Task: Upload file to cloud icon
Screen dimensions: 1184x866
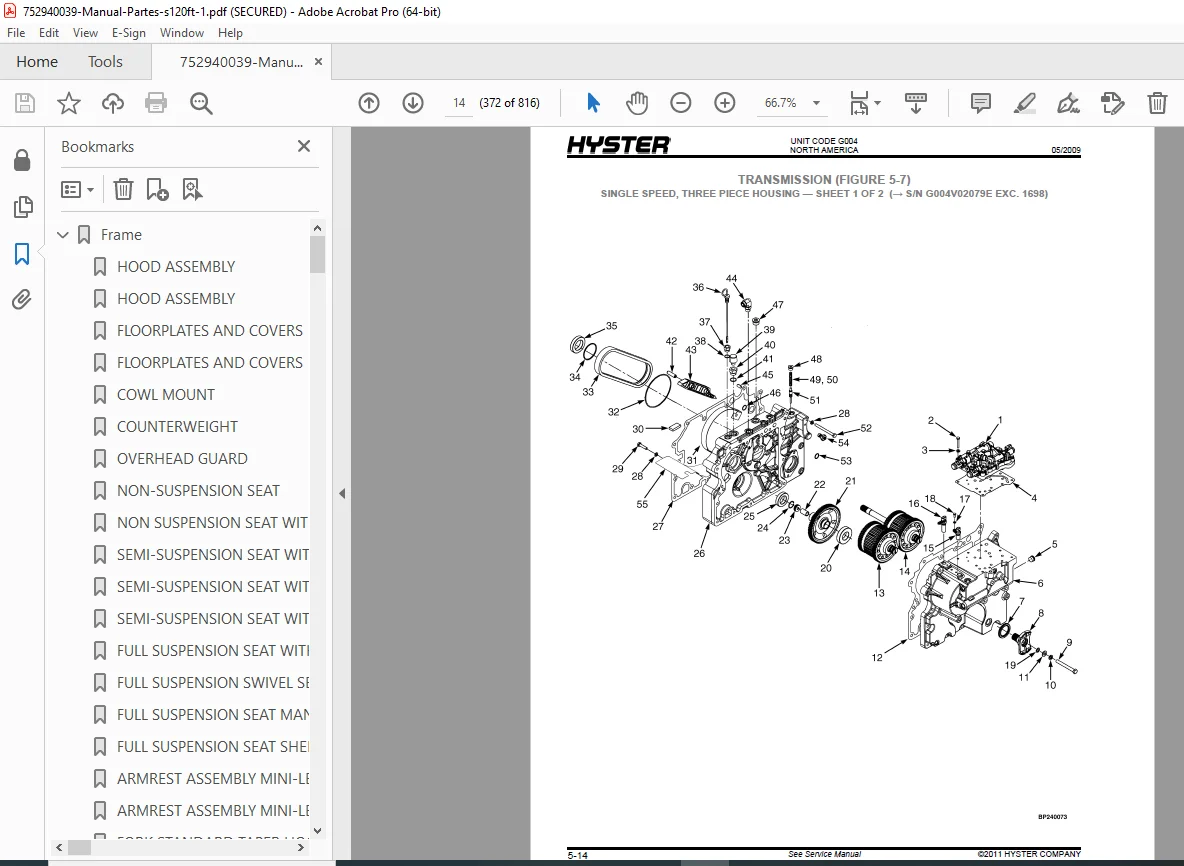Action: 113,103
